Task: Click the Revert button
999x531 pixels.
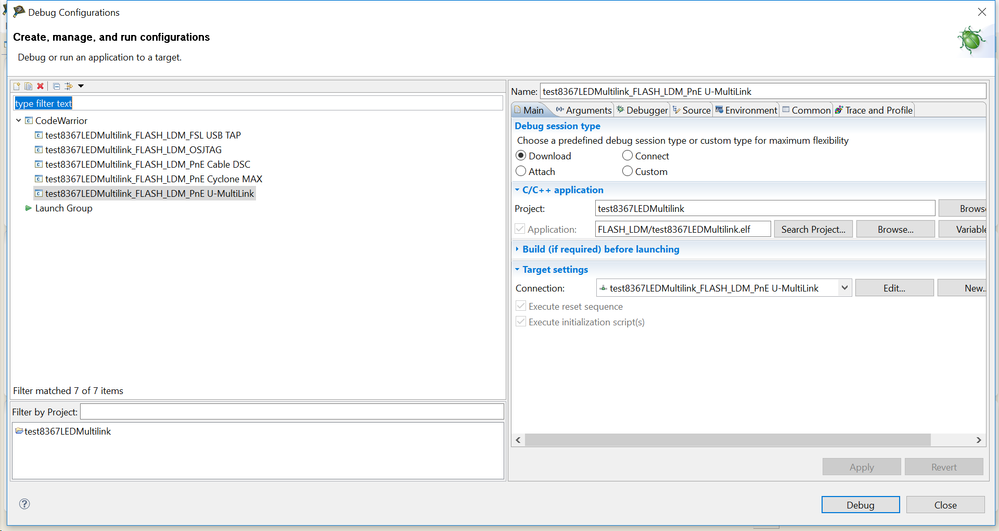Action: click(944, 467)
